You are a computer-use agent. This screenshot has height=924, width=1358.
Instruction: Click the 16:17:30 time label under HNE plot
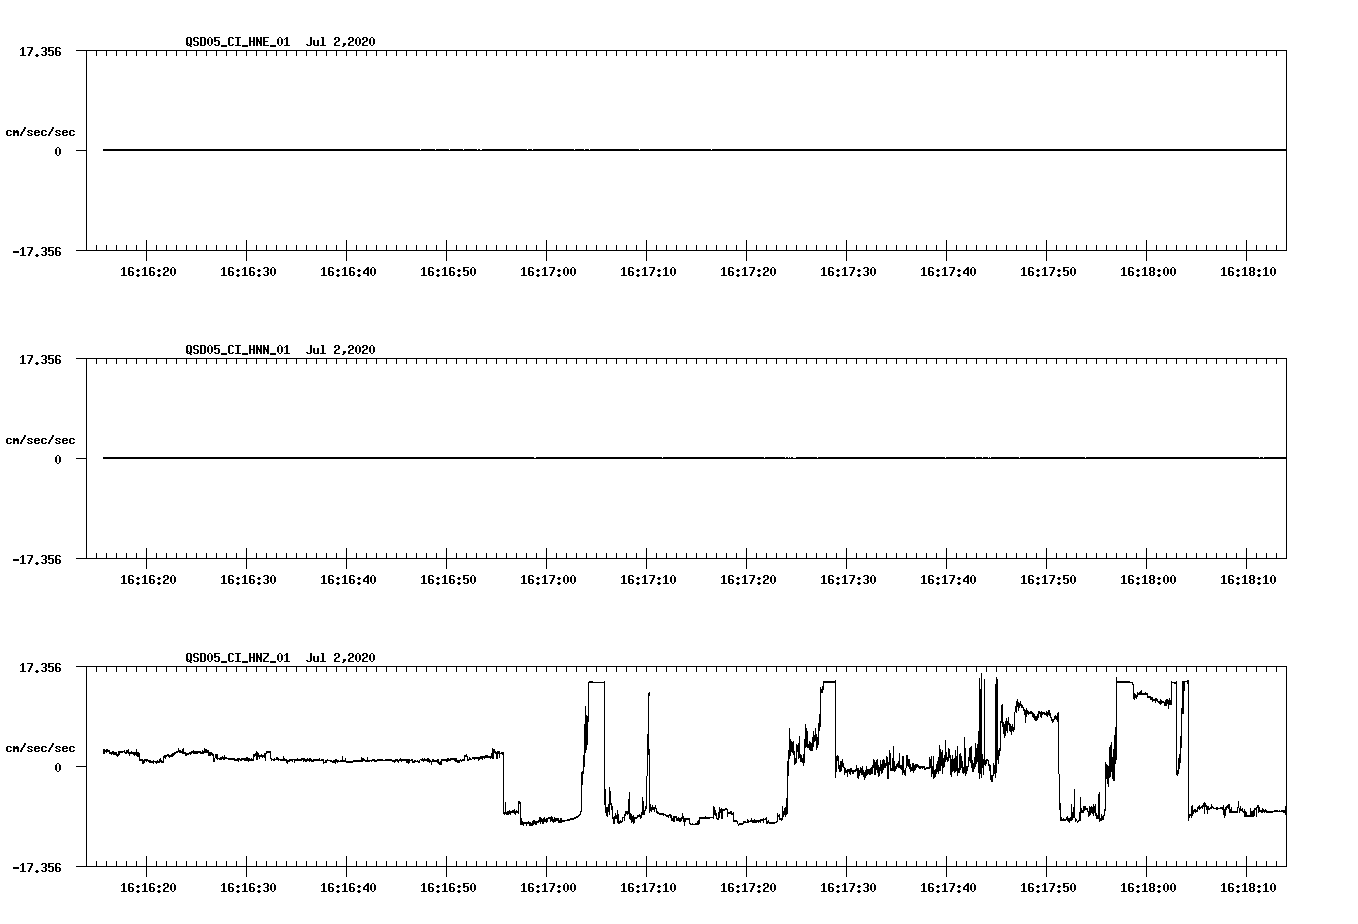point(848,272)
